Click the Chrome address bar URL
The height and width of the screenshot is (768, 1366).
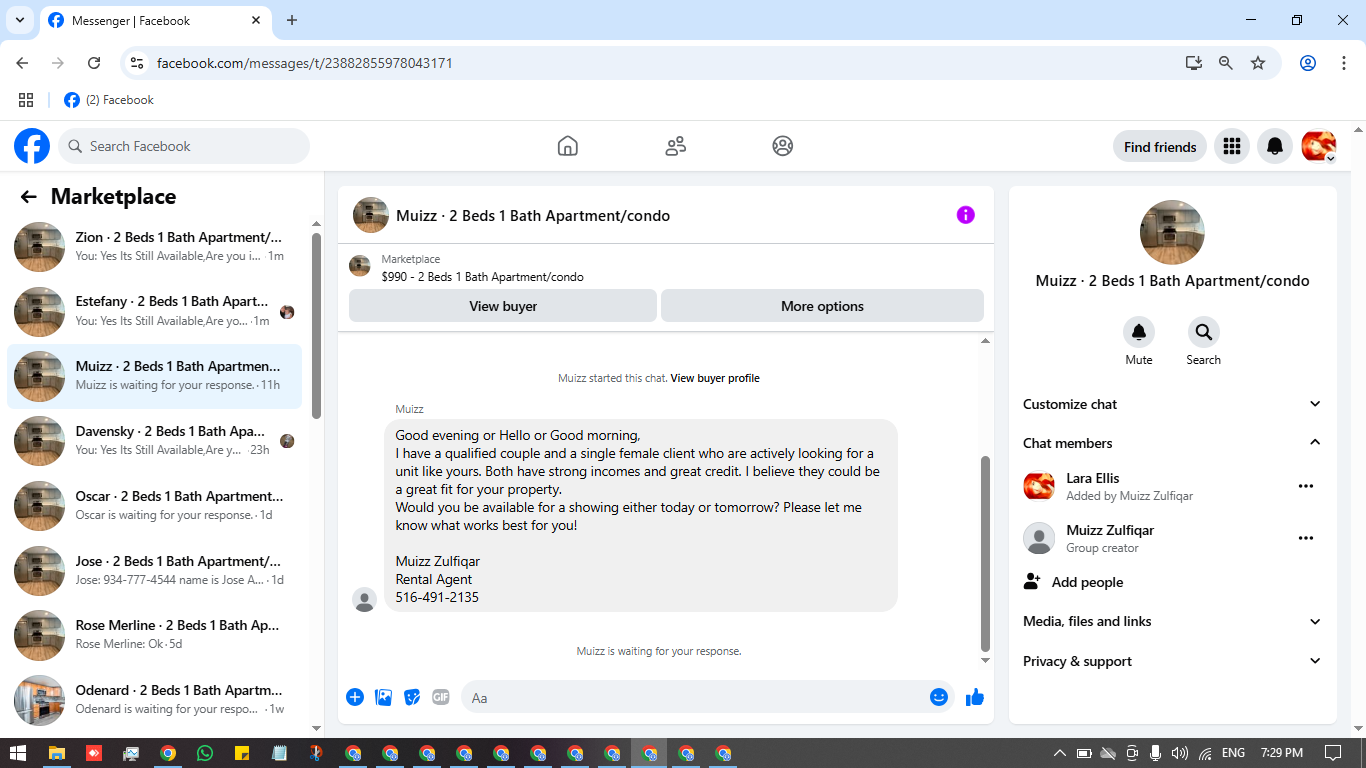coord(305,63)
